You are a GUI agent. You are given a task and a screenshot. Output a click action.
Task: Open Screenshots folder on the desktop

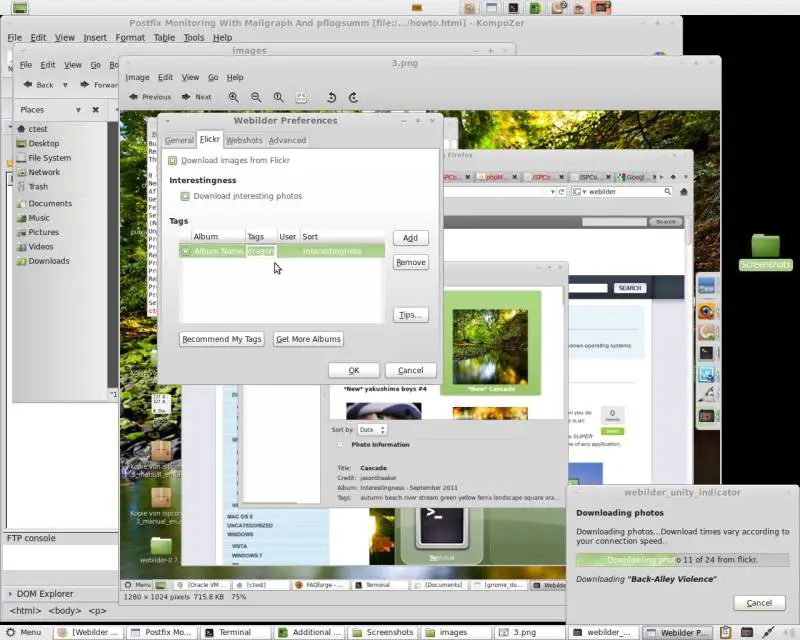pyautogui.click(x=765, y=251)
